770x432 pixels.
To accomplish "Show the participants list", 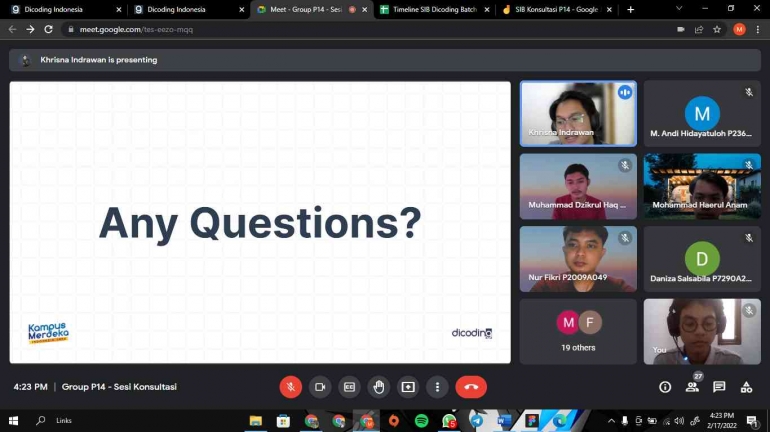I will click(692, 387).
